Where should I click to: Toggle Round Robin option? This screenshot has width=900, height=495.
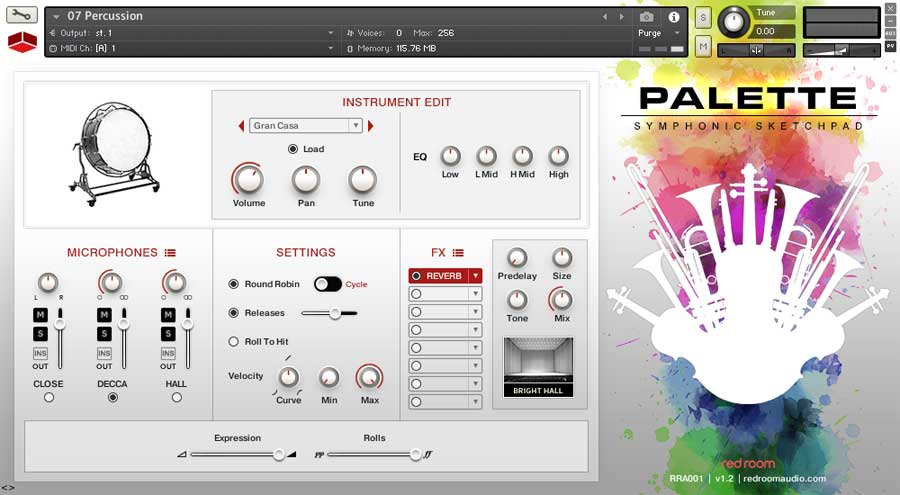(x=234, y=284)
